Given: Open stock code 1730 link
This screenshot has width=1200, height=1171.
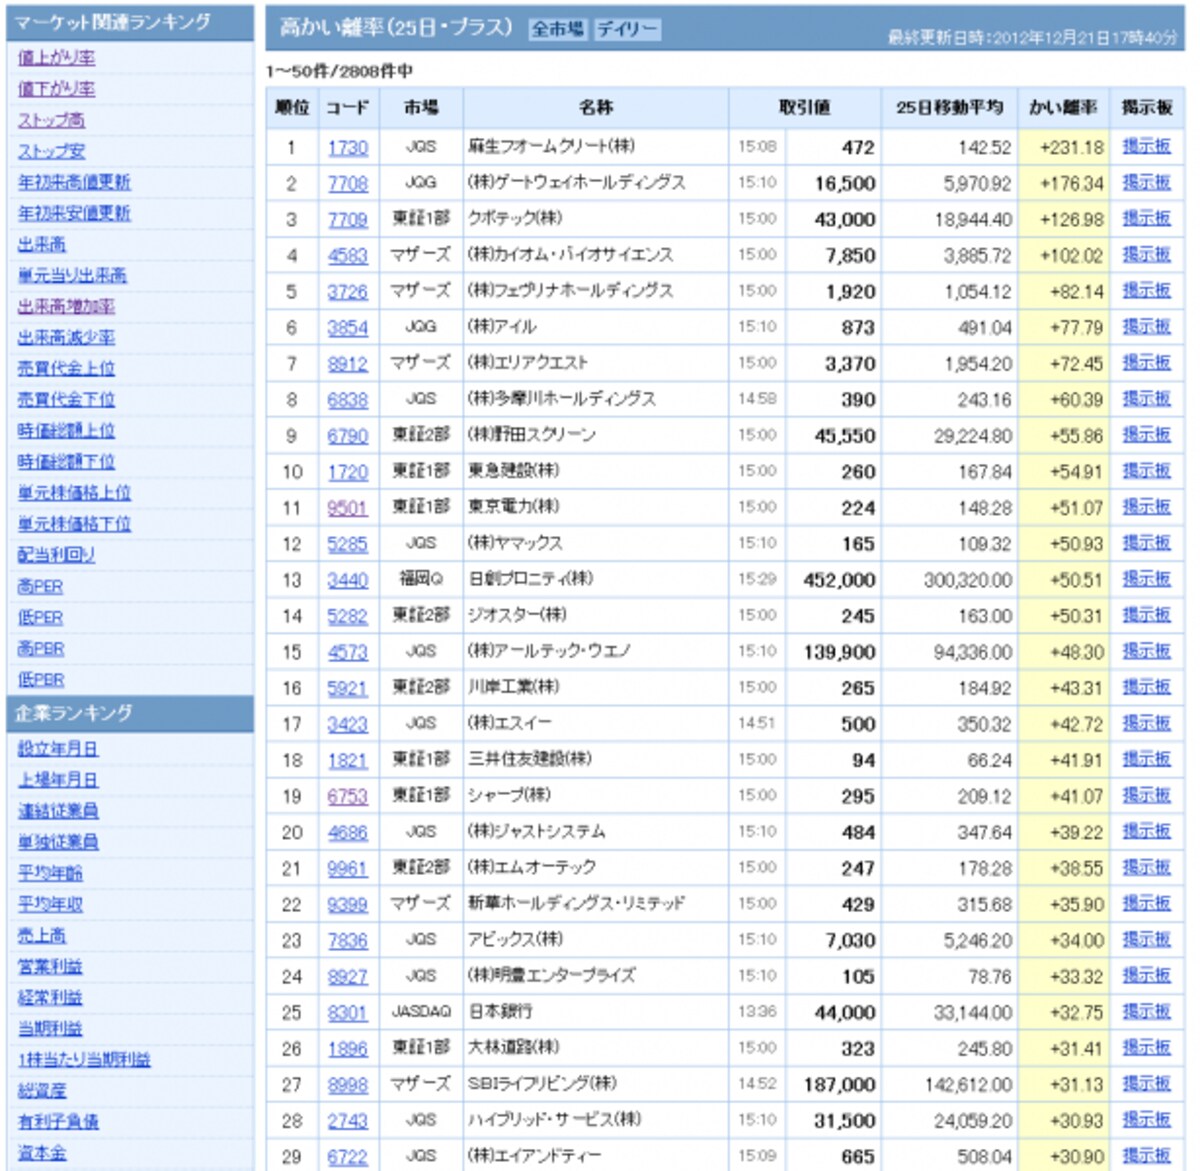Looking at the screenshot, I should (x=347, y=148).
